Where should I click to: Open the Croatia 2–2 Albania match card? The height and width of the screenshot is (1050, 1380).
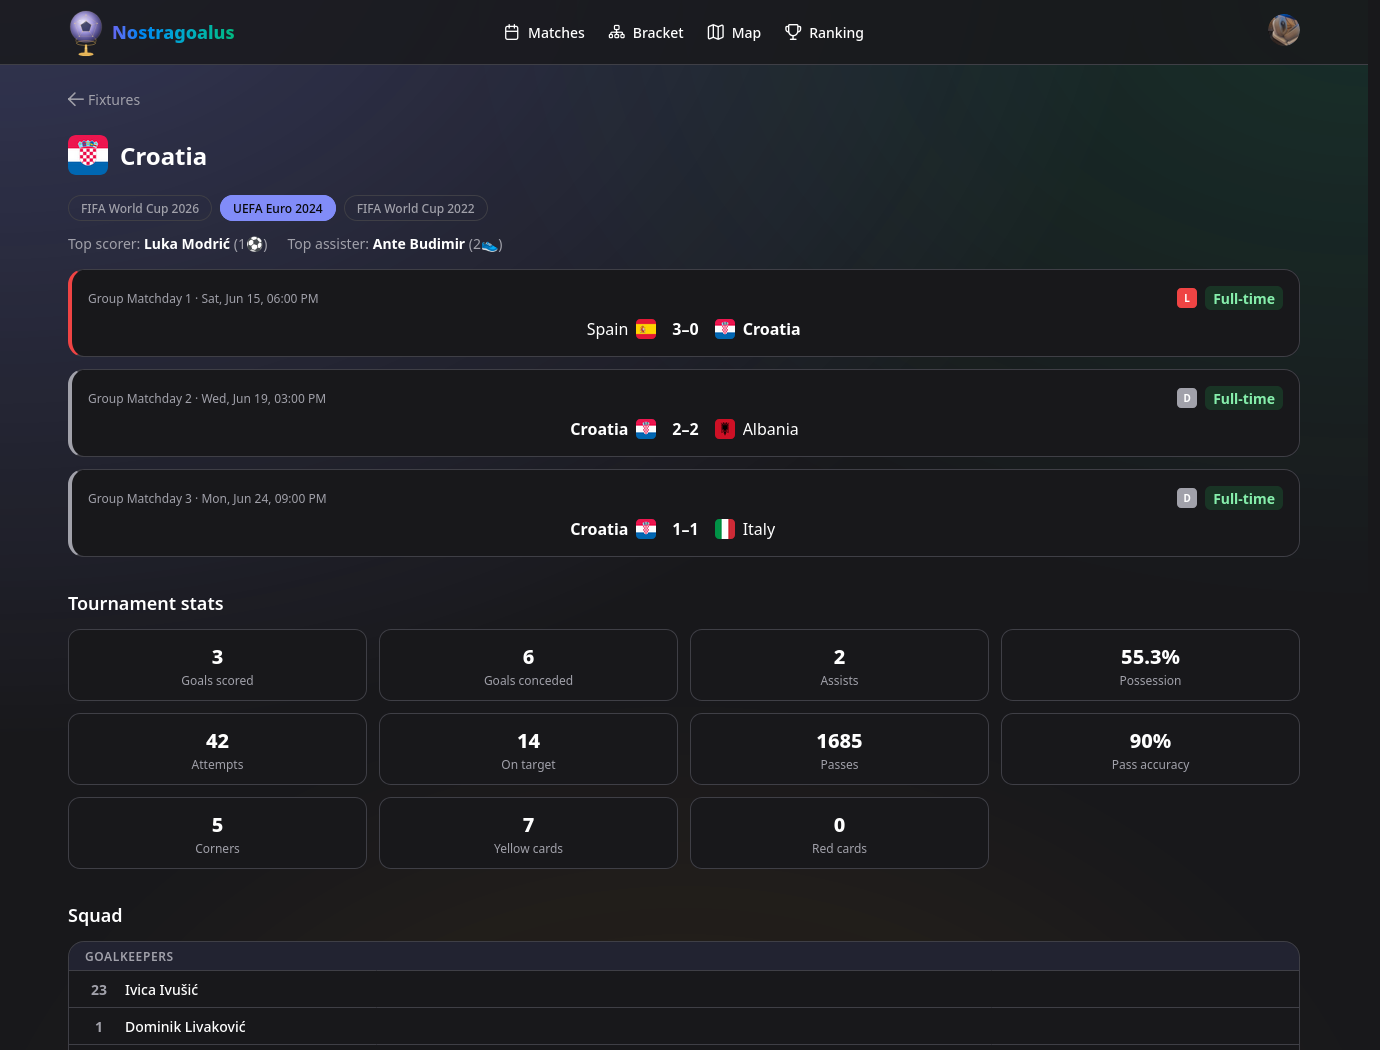click(684, 413)
